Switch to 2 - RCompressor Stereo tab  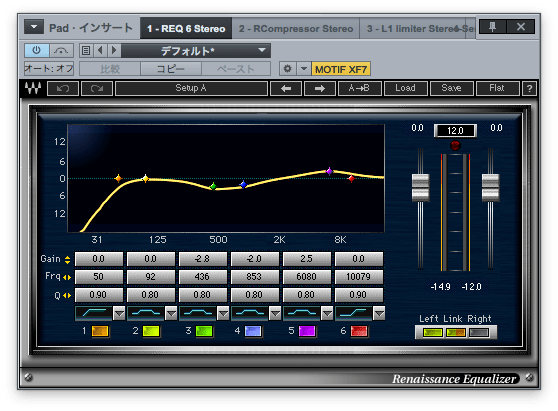[296, 28]
